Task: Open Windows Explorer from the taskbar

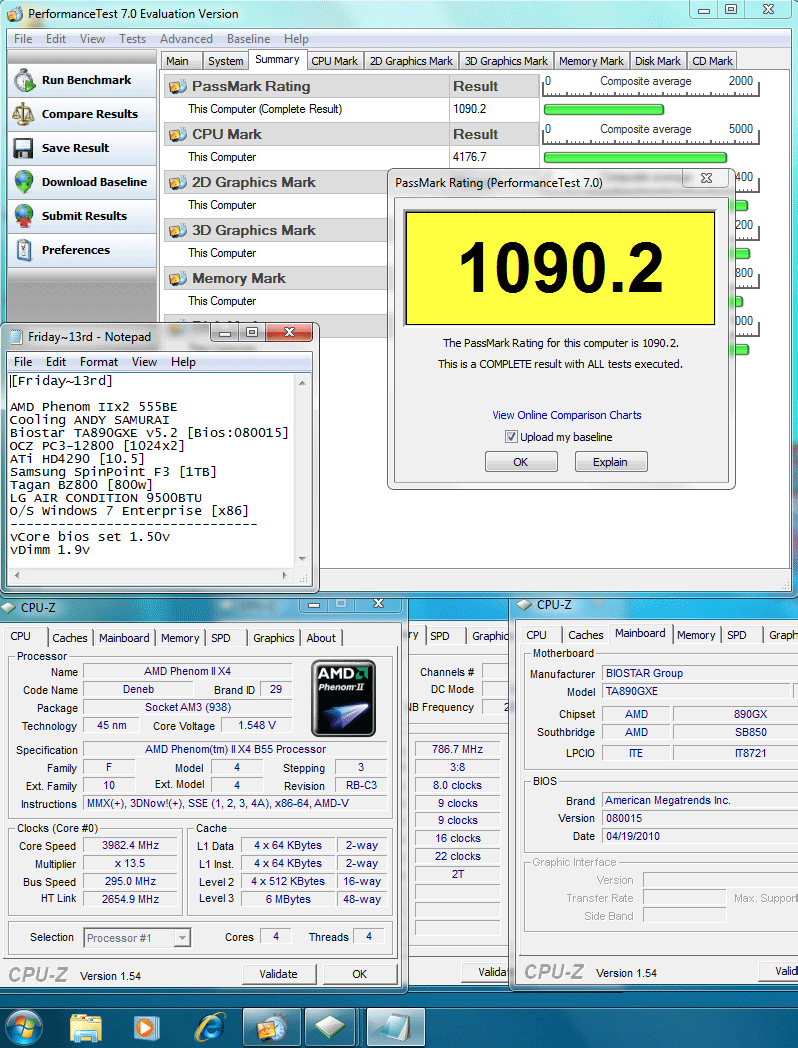Action: (x=86, y=1027)
